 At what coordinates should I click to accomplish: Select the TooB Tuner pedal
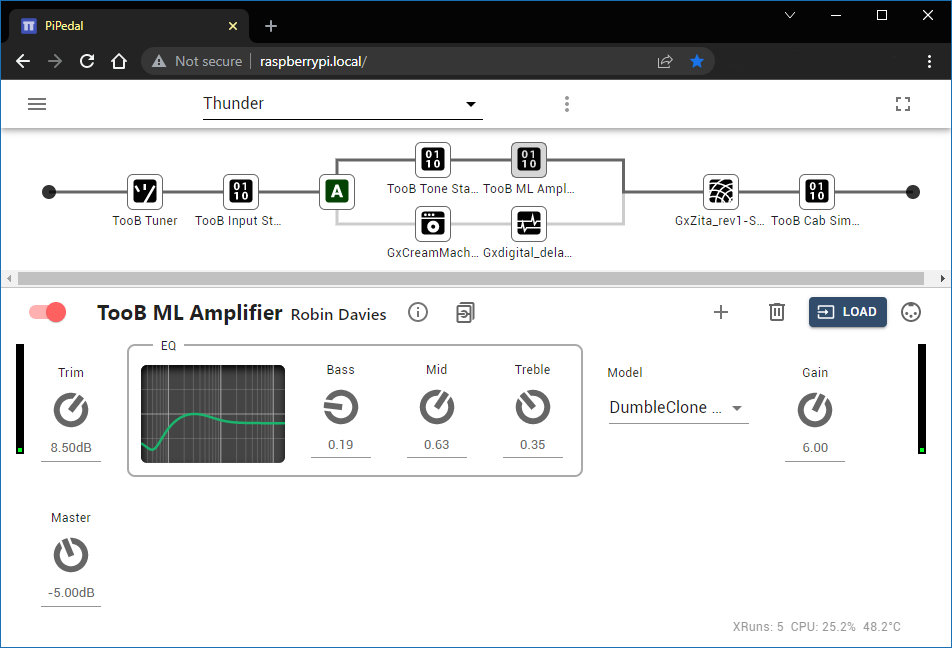click(x=145, y=192)
